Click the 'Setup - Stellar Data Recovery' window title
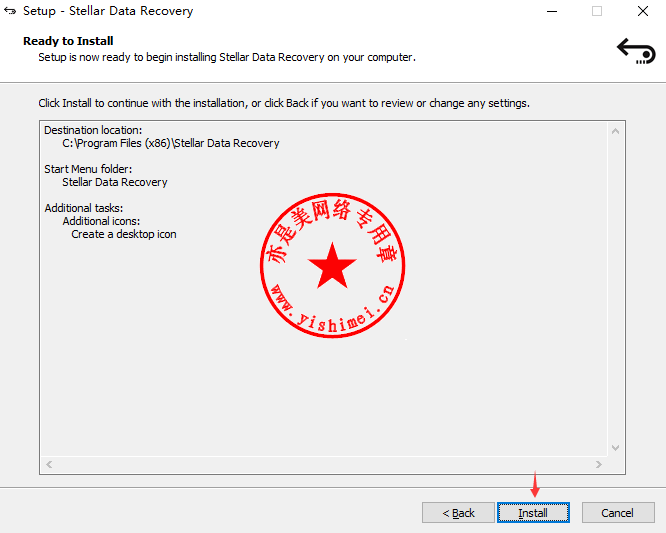 108,11
